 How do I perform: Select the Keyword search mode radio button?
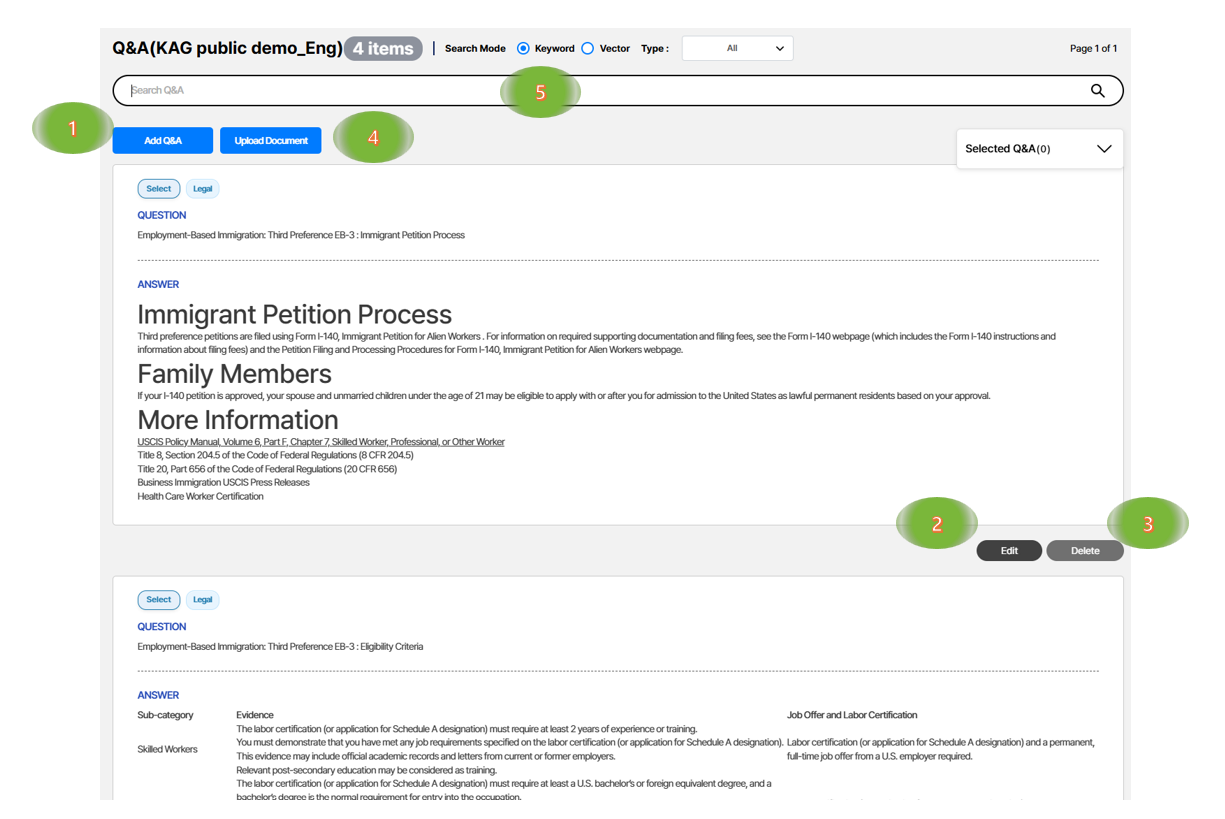tap(523, 48)
